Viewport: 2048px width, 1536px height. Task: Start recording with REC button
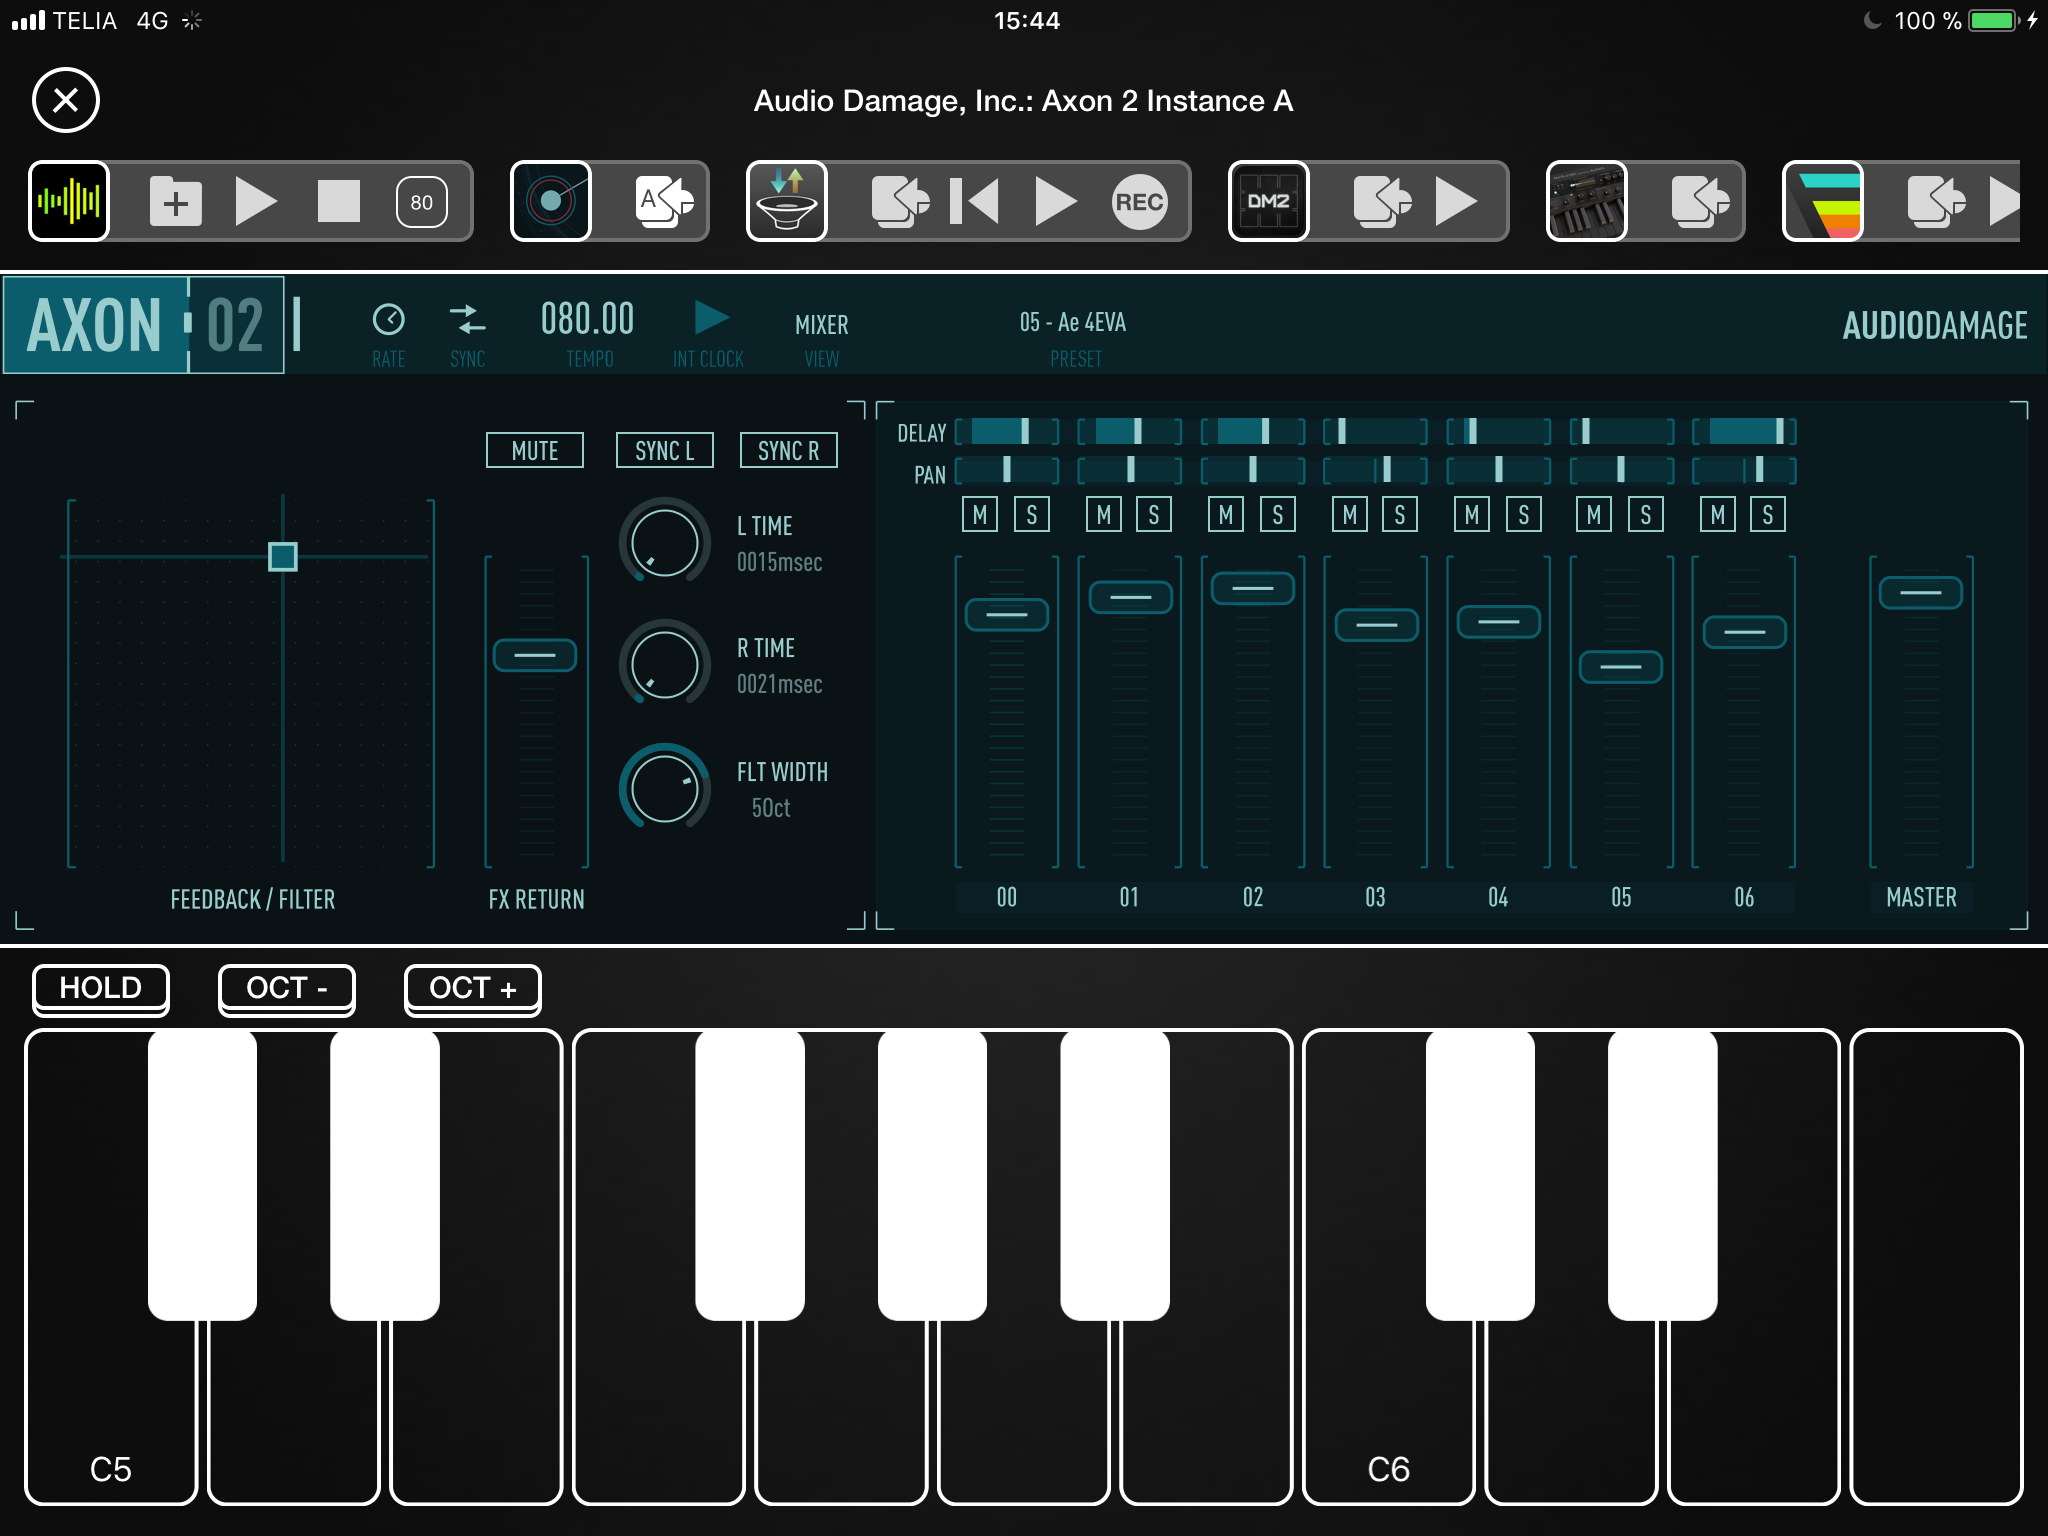pos(1140,202)
